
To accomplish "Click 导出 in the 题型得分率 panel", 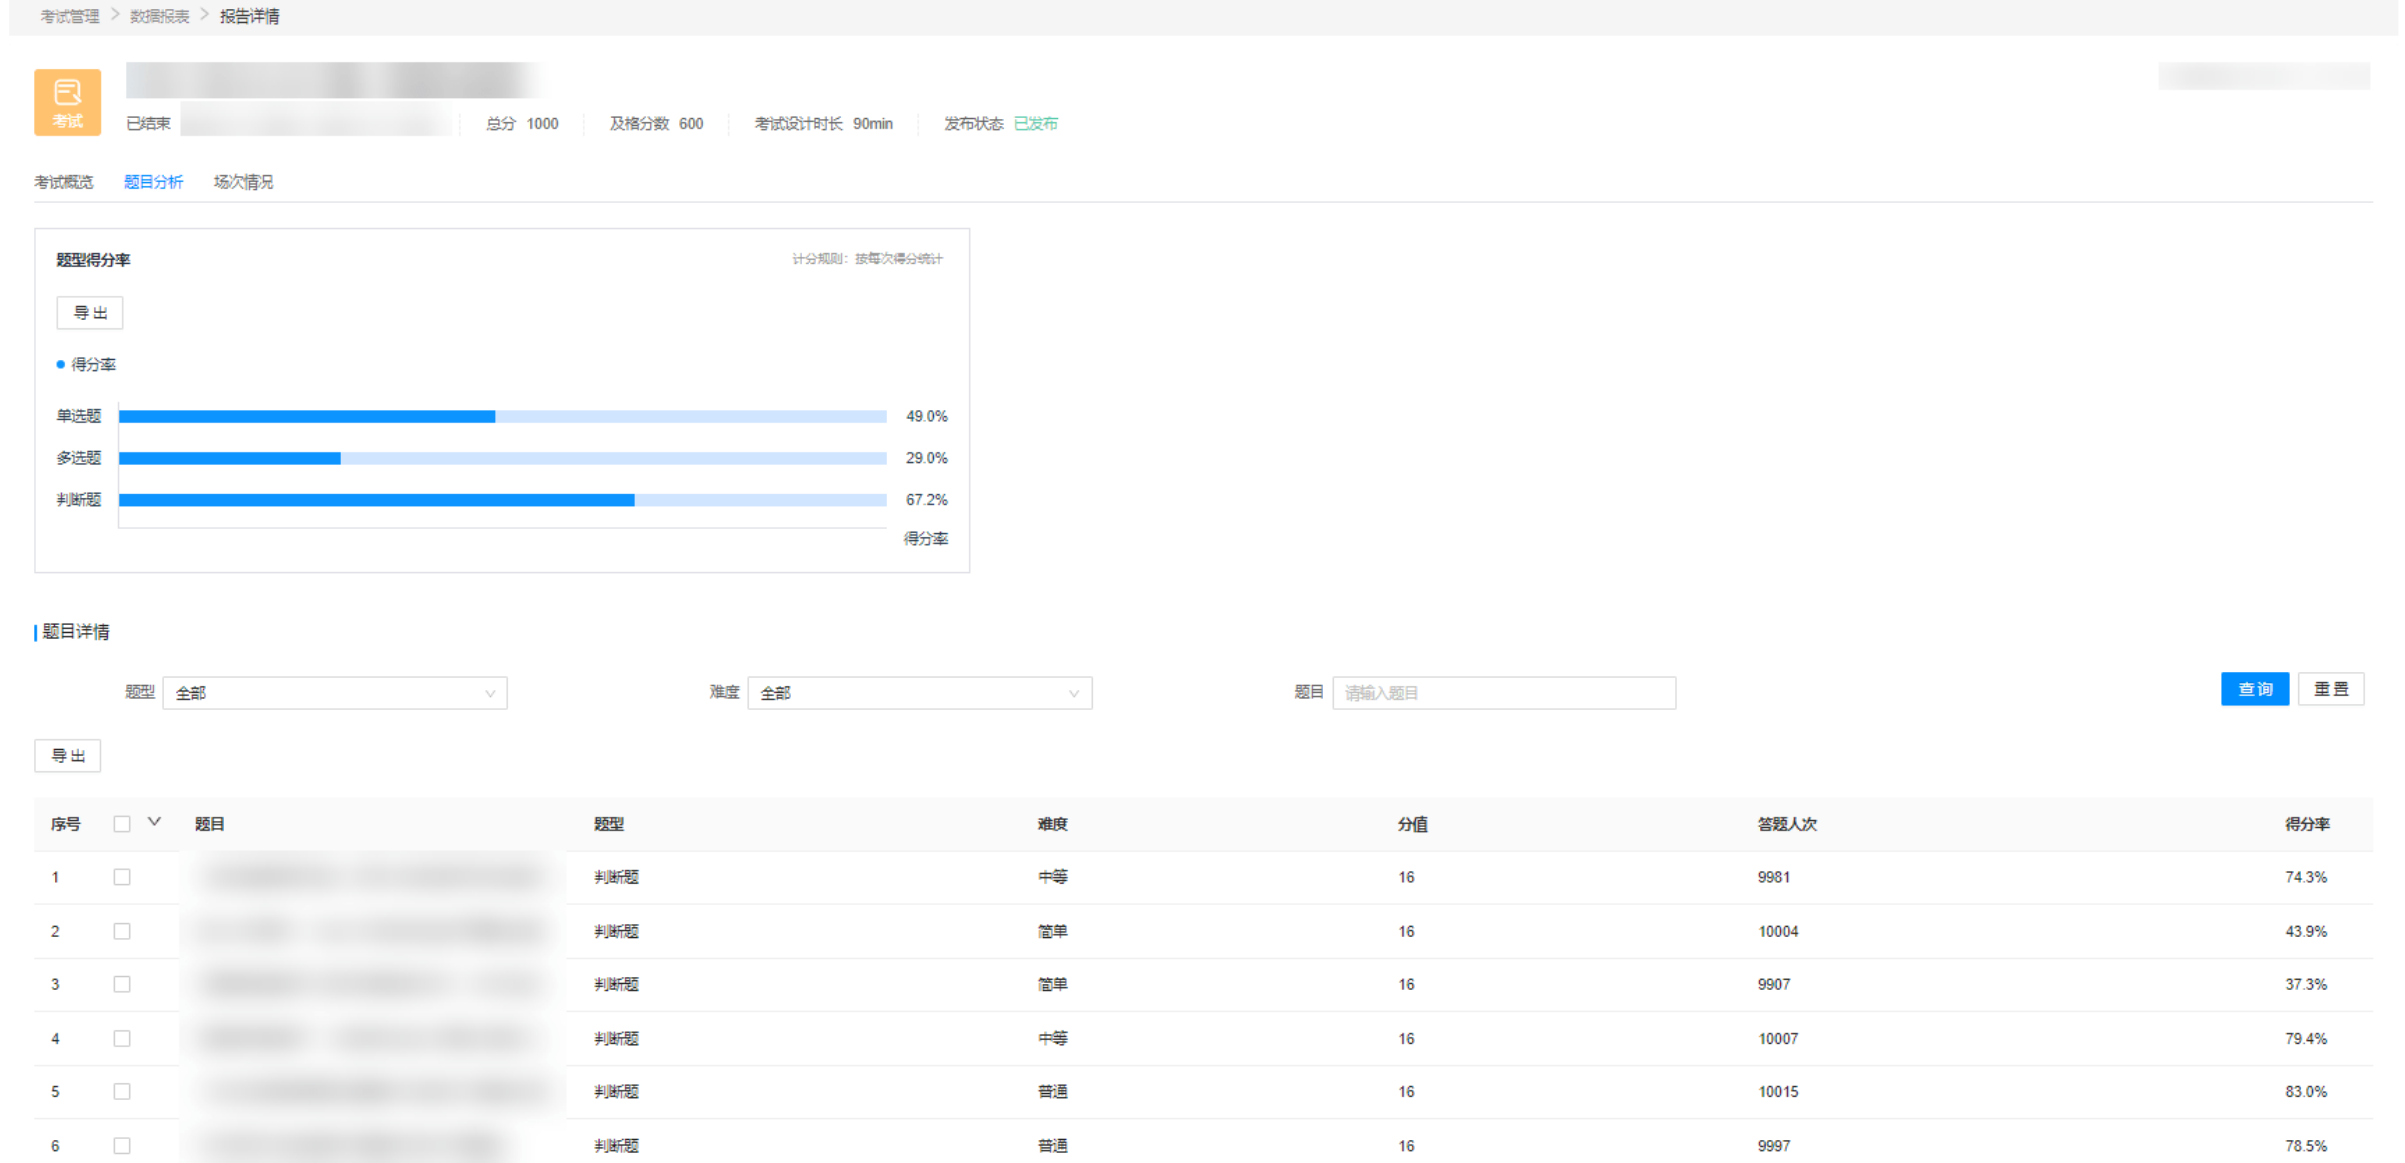I will click(x=90, y=313).
